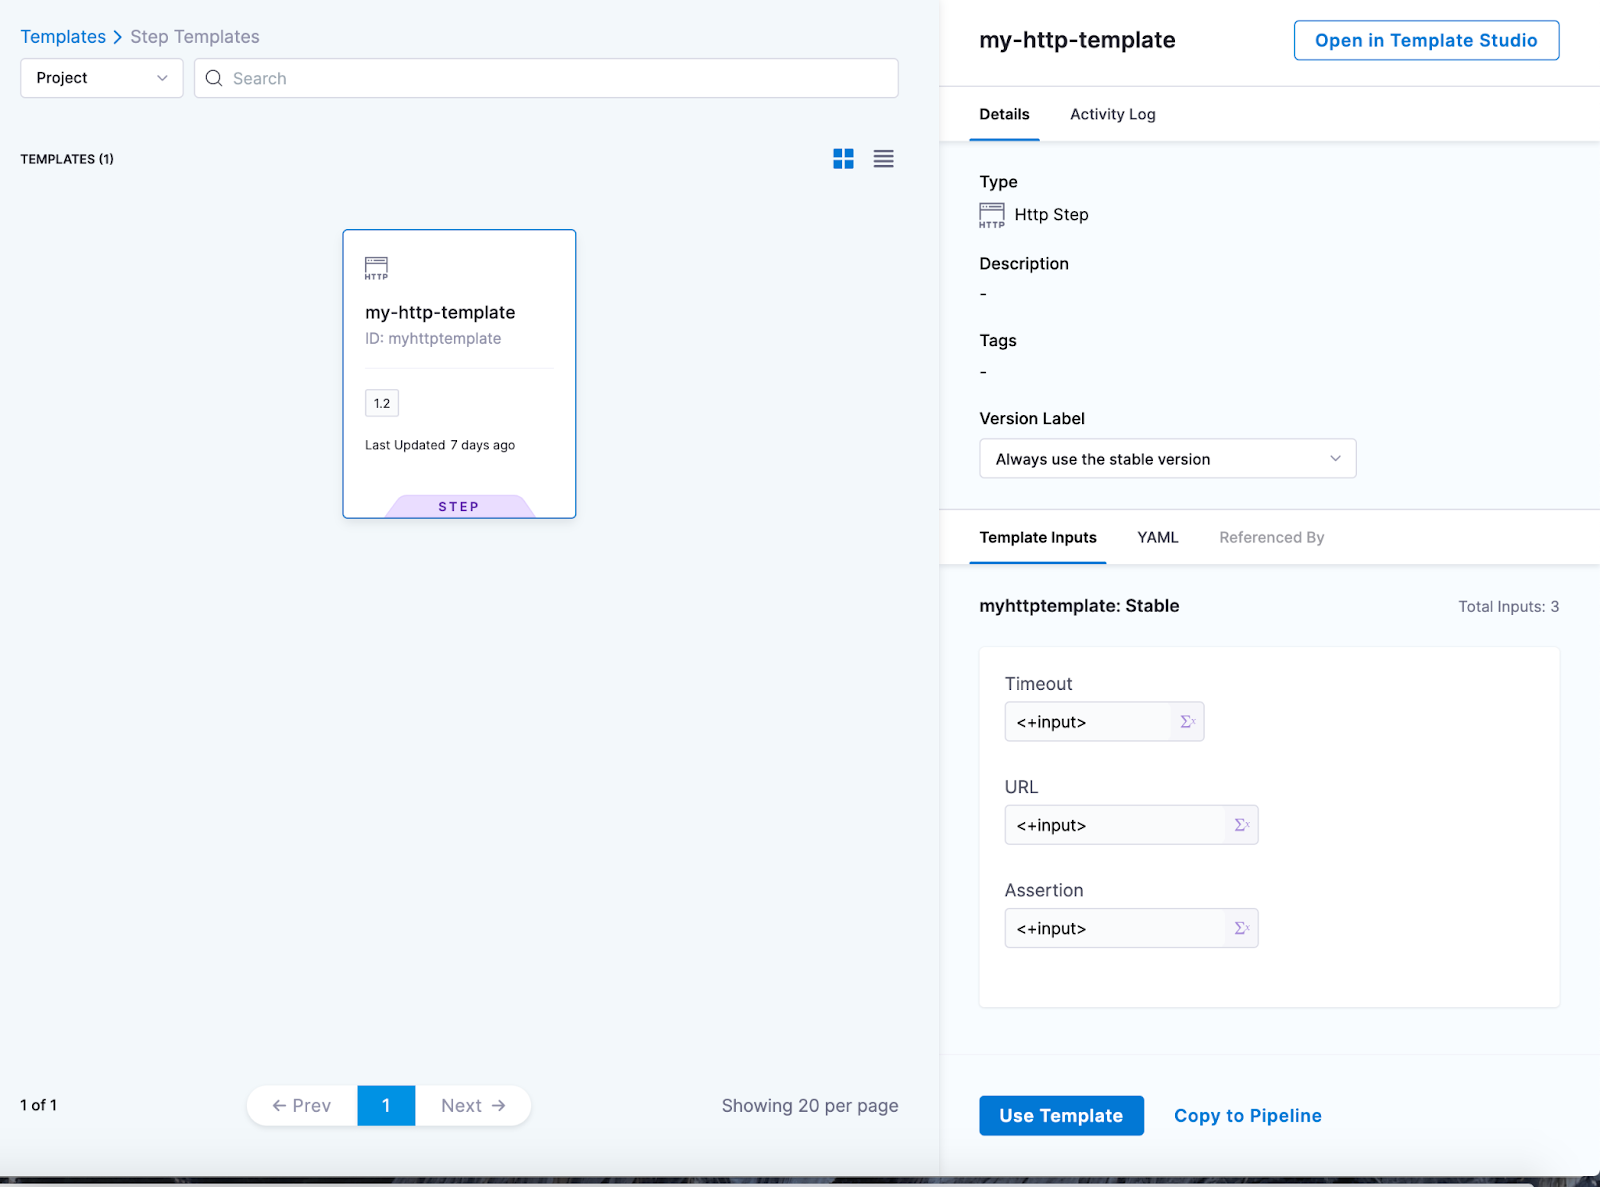
Task: Go to Templates breadcrumb link
Action: click(63, 37)
